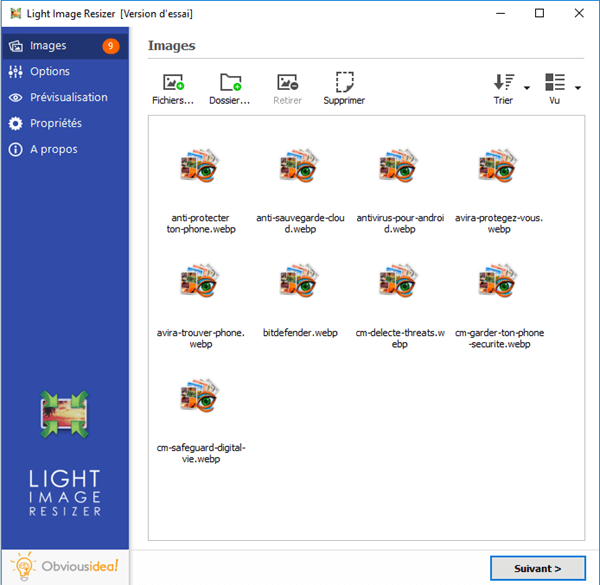The height and width of the screenshot is (585, 600).
Task: Click the Vu view mode icon
Action: (x=555, y=82)
